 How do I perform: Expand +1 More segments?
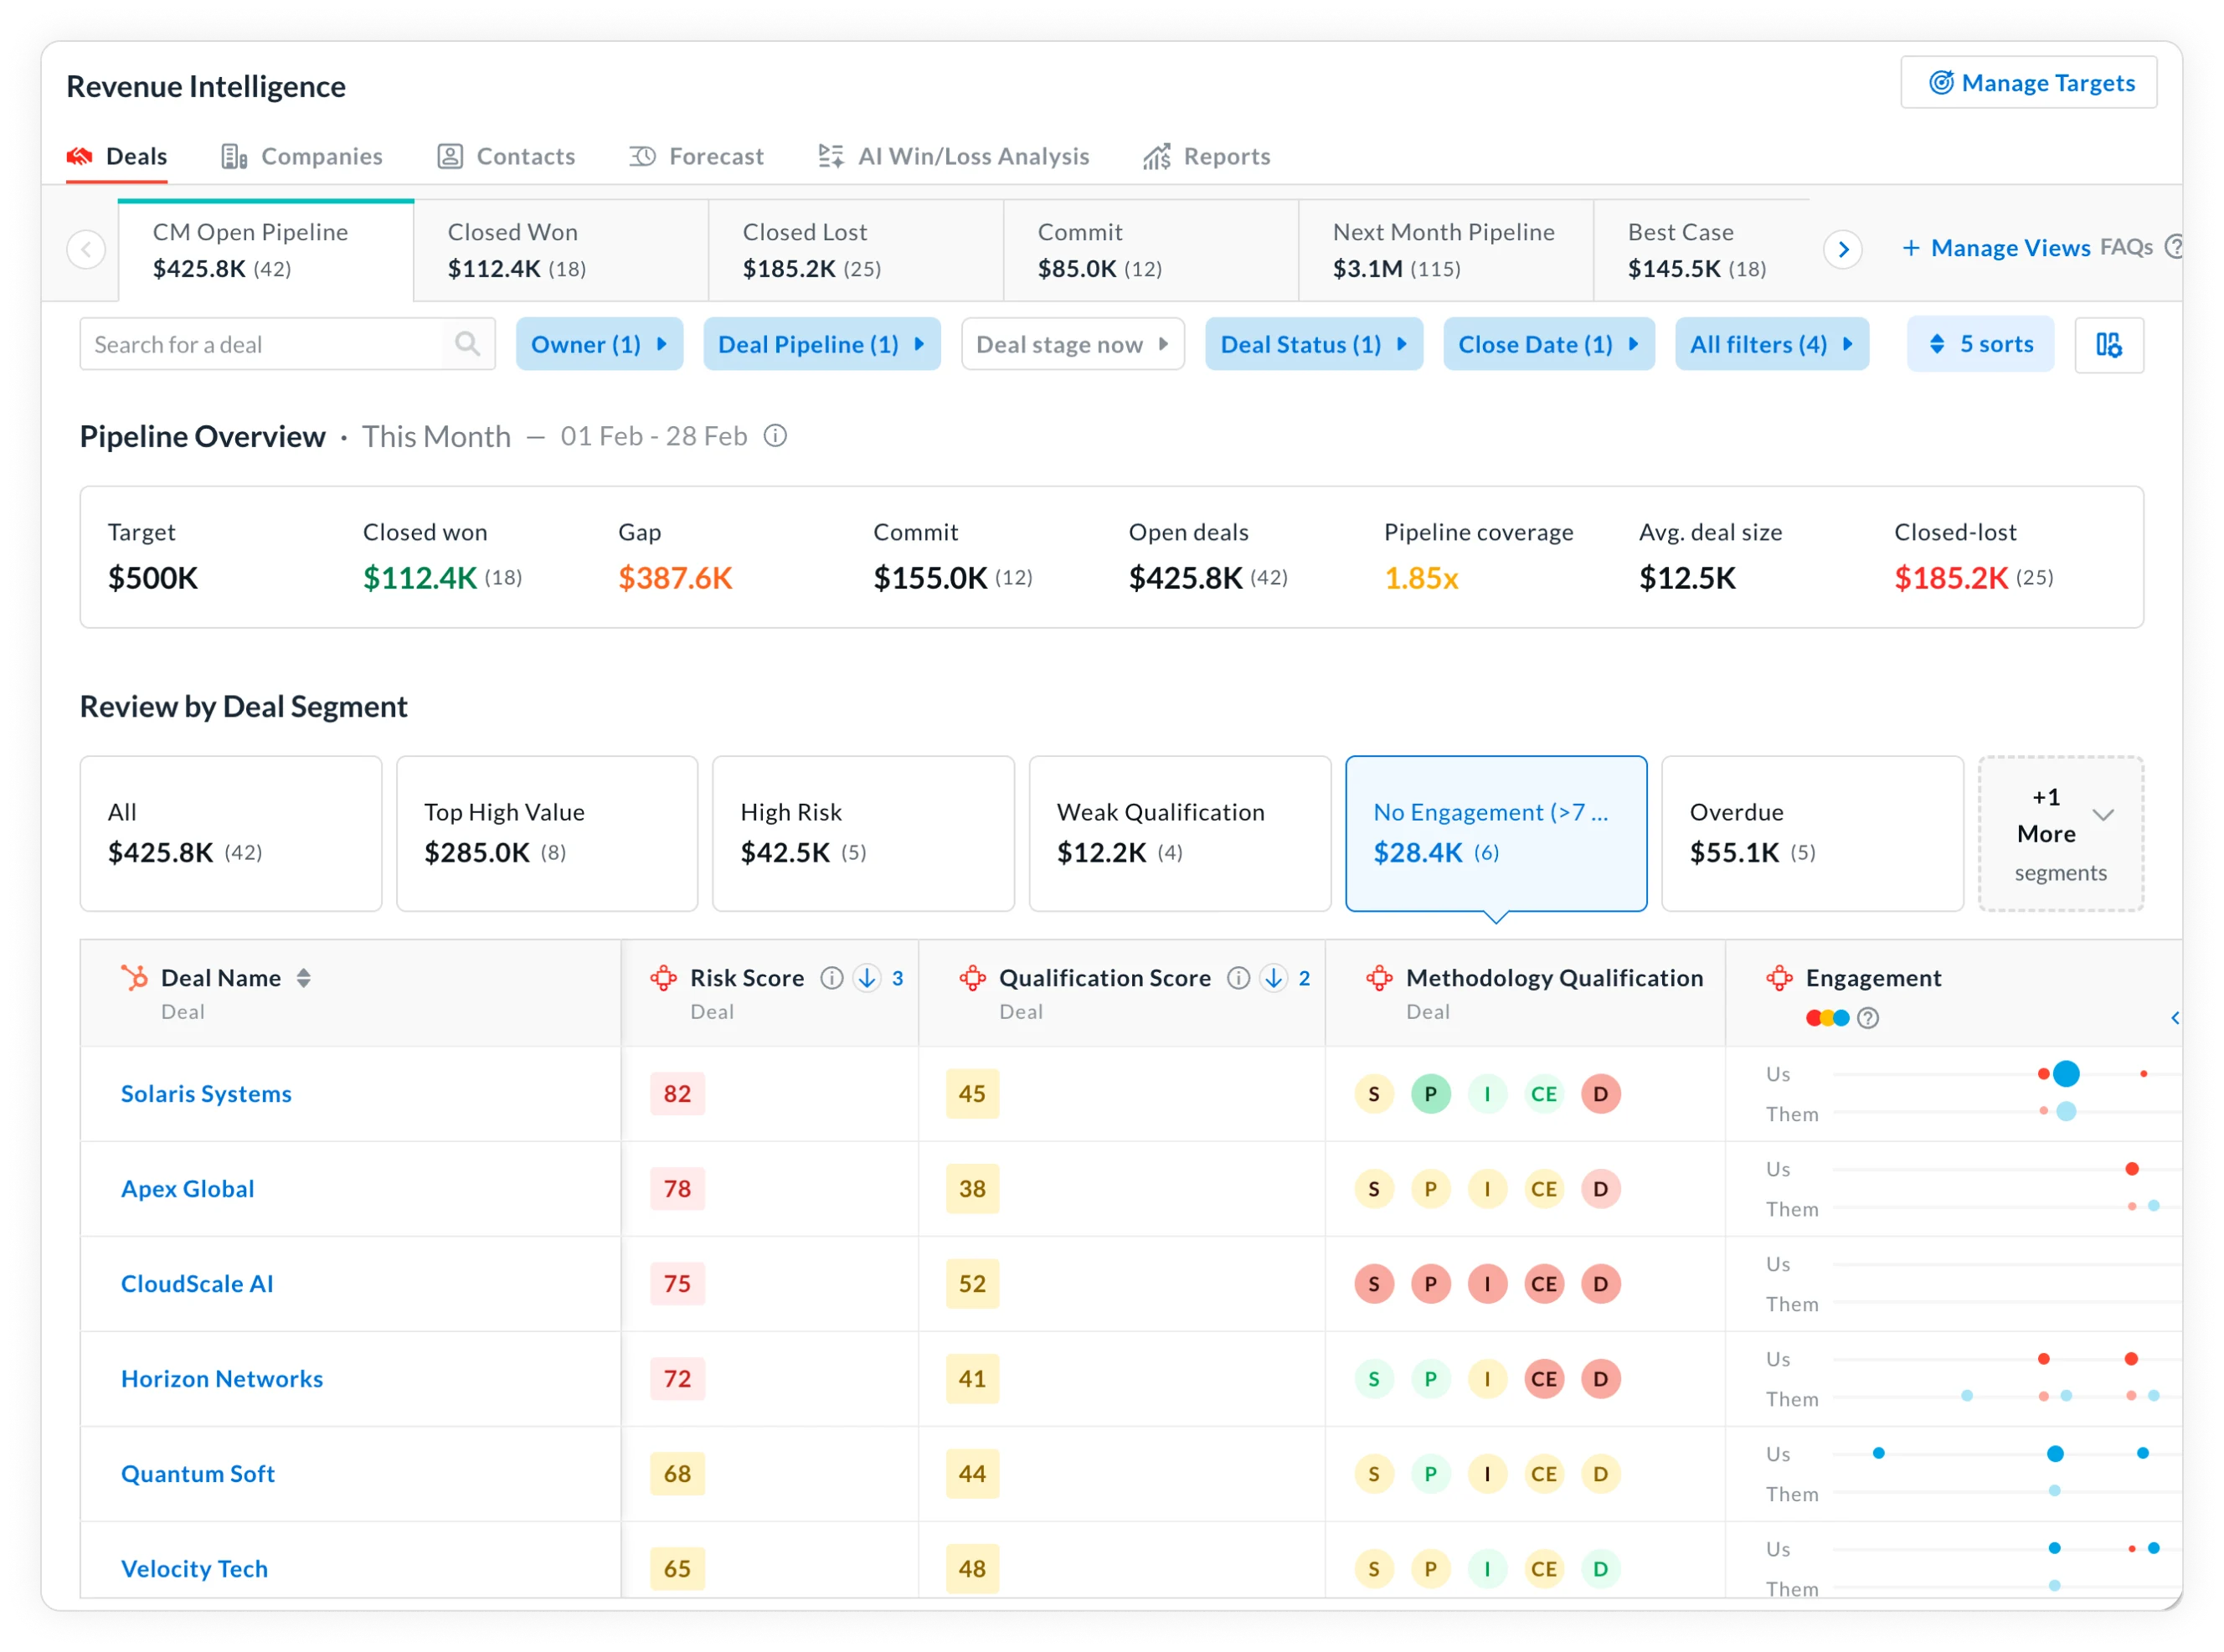click(x=2060, y=833)
